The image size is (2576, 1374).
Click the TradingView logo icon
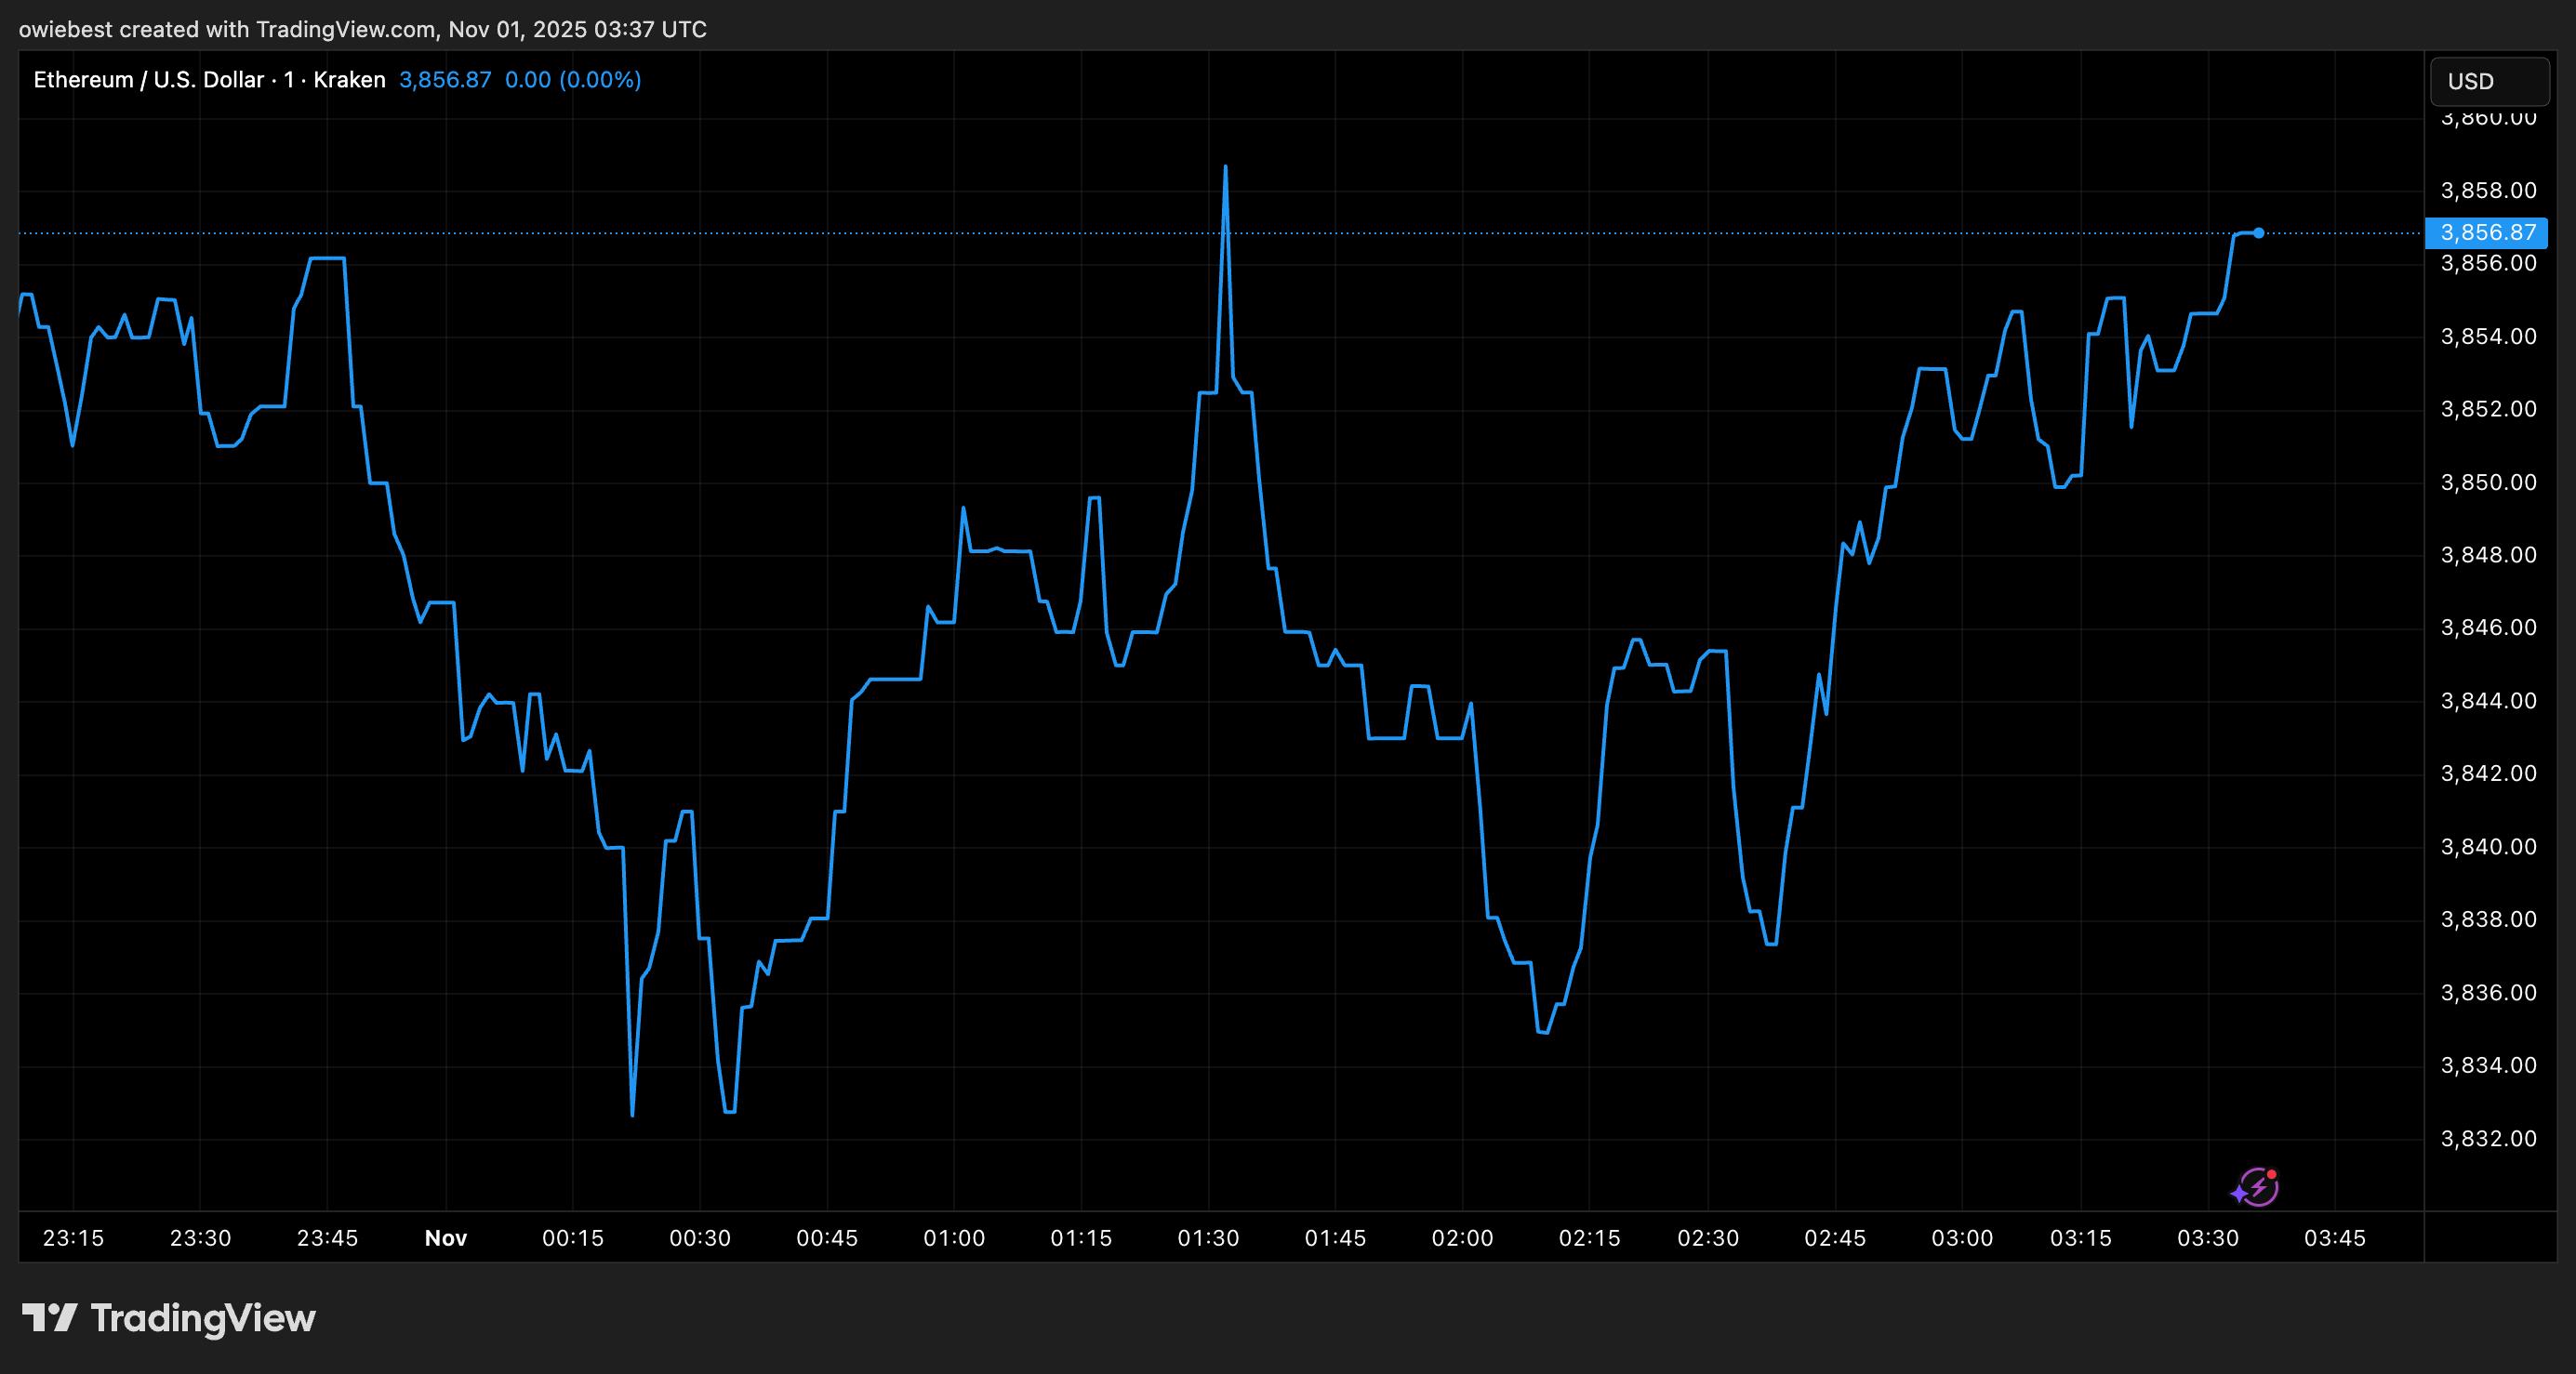coord(49,1317)
